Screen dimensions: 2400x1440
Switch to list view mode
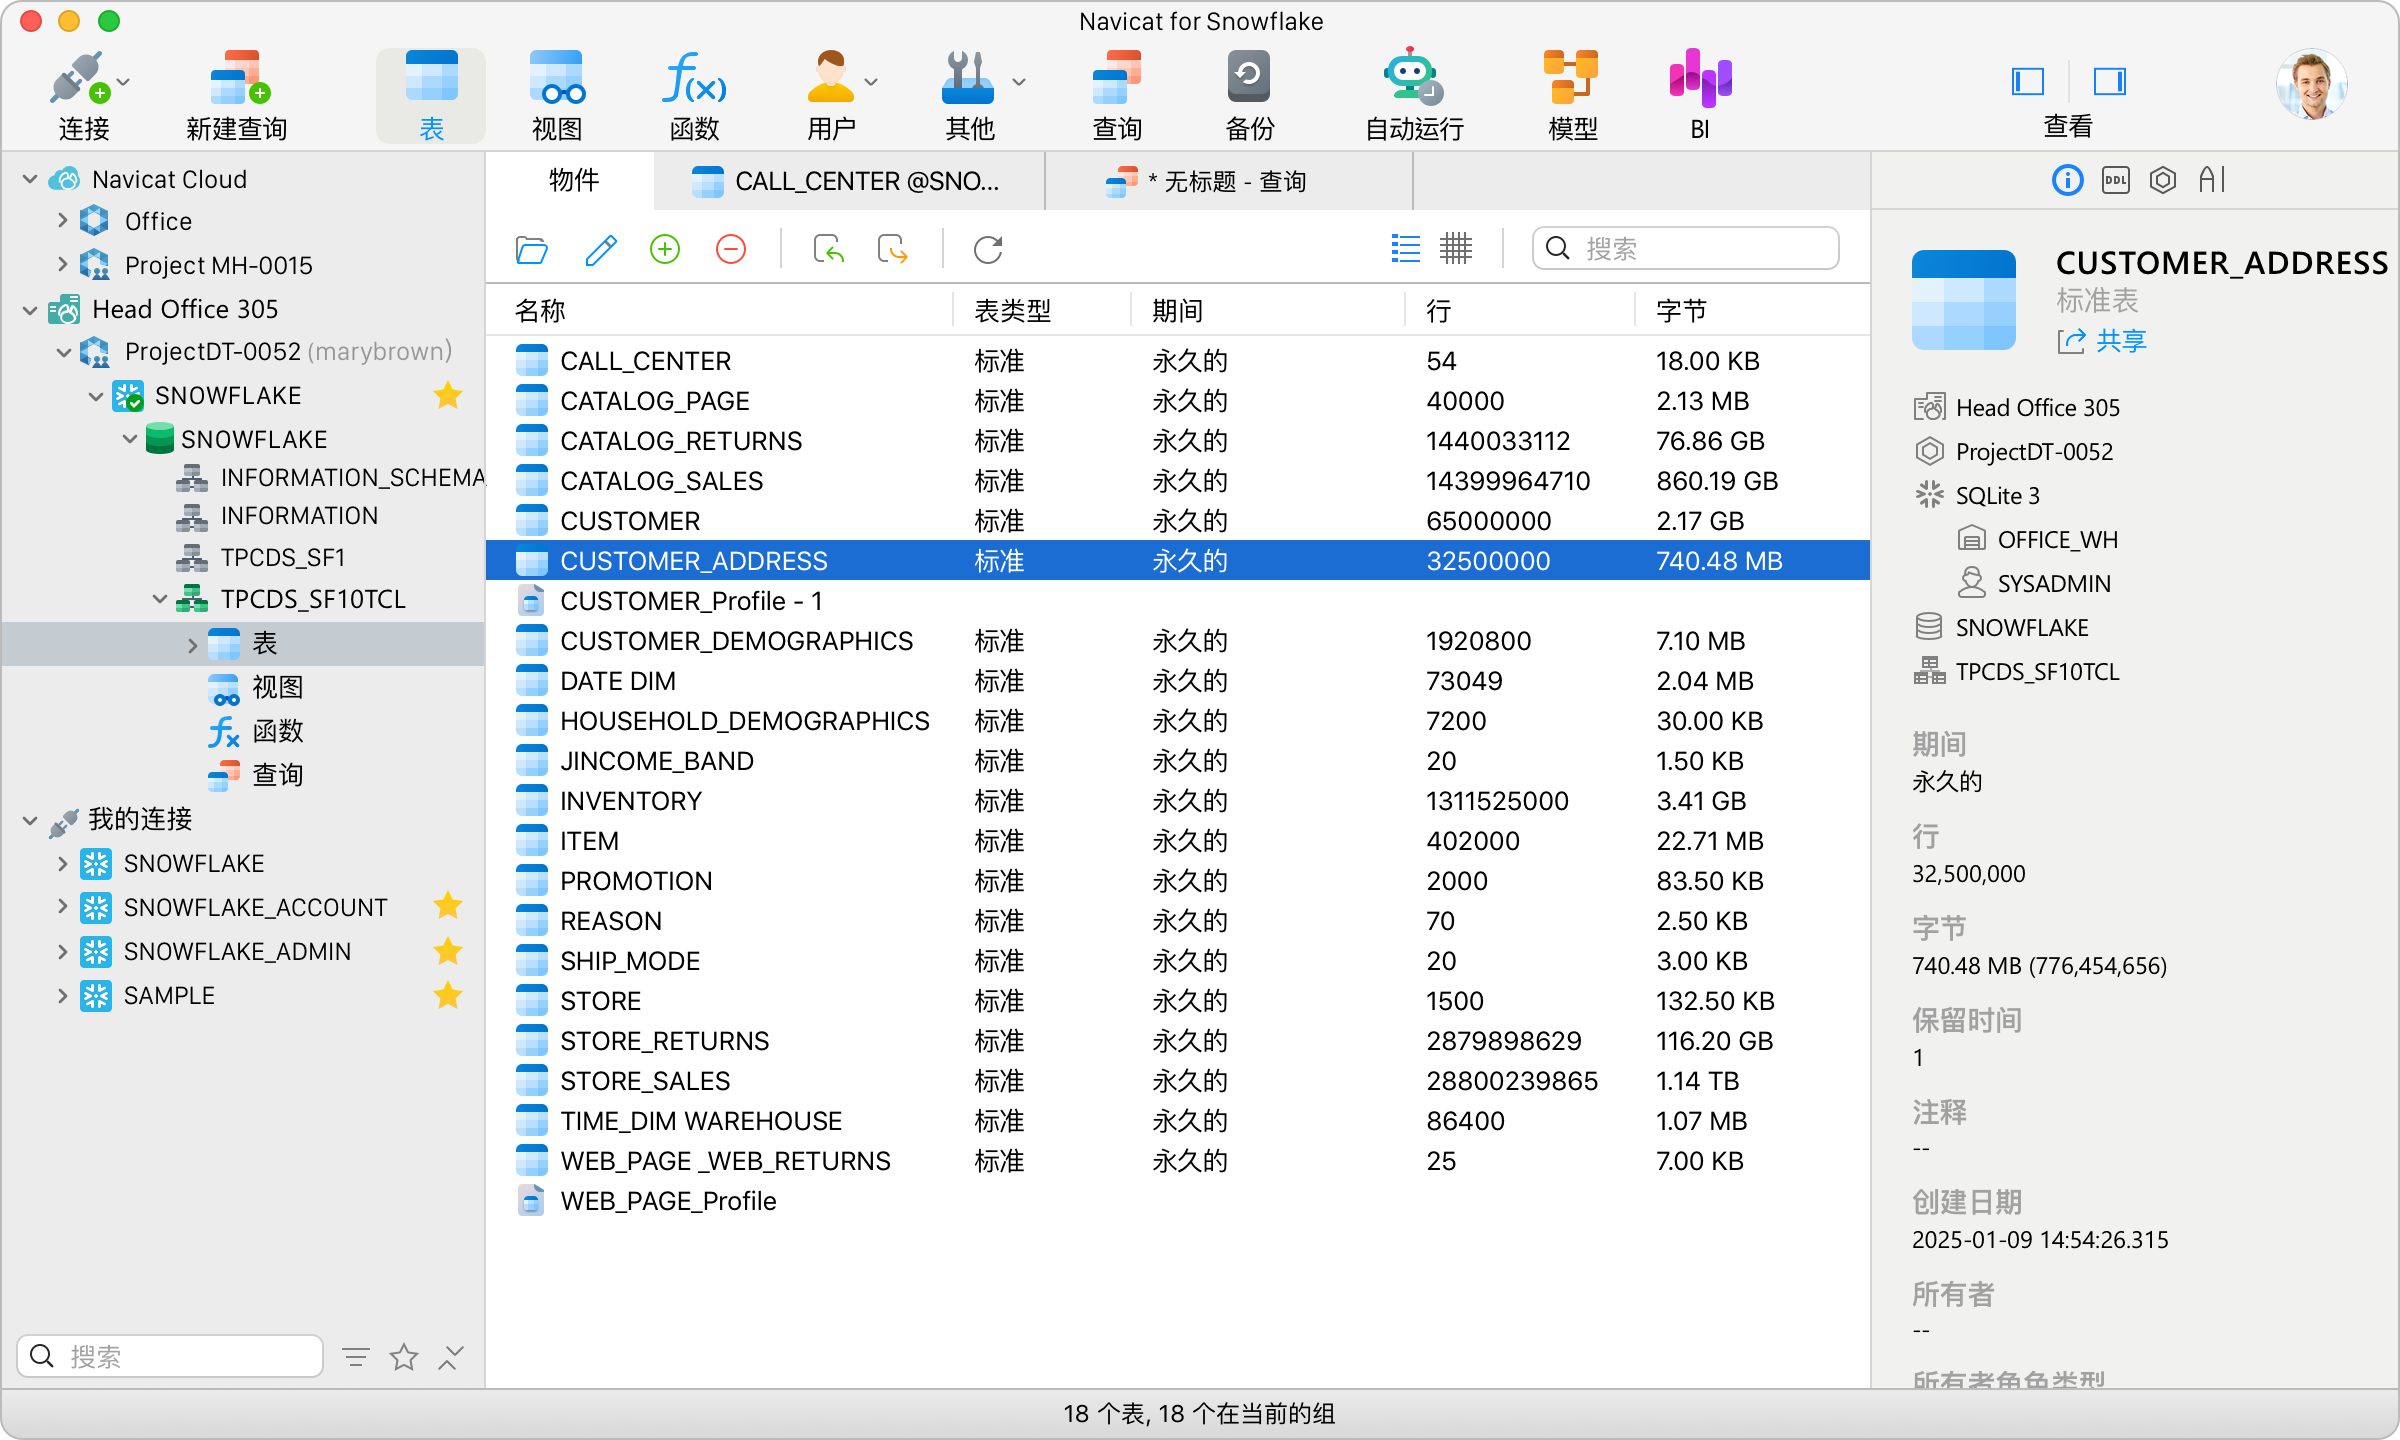[1405, 249]
